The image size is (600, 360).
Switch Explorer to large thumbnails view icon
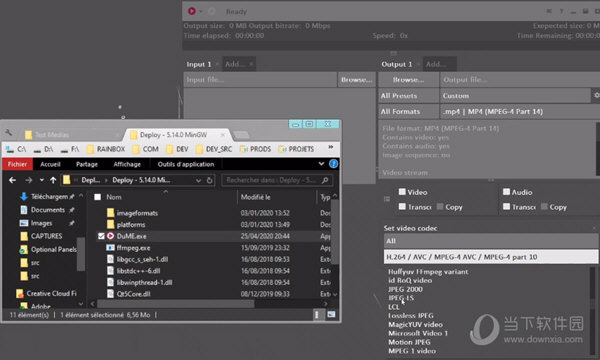pyautogui.click(x=331, y=314)
